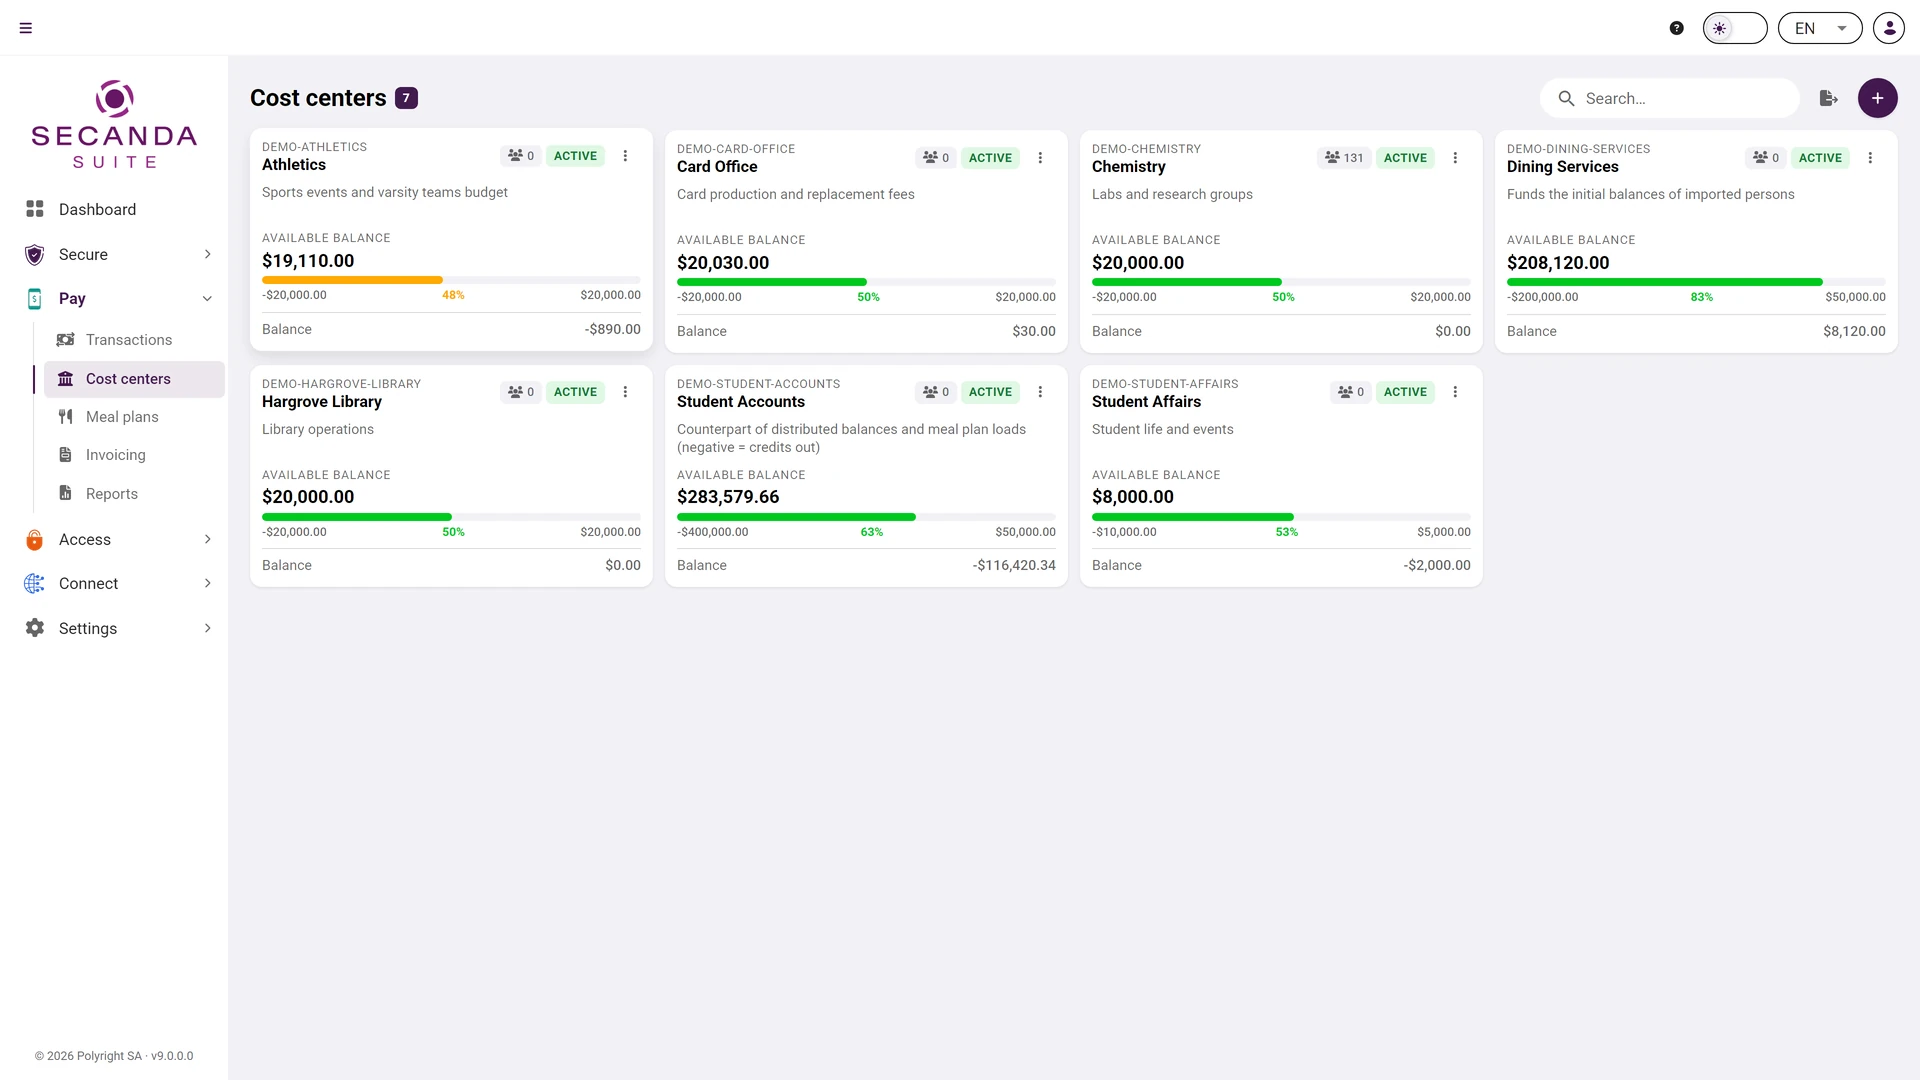Open Athletics card three-dot menu
Screen dimensions: 1920x1080
tap(625, 156)
